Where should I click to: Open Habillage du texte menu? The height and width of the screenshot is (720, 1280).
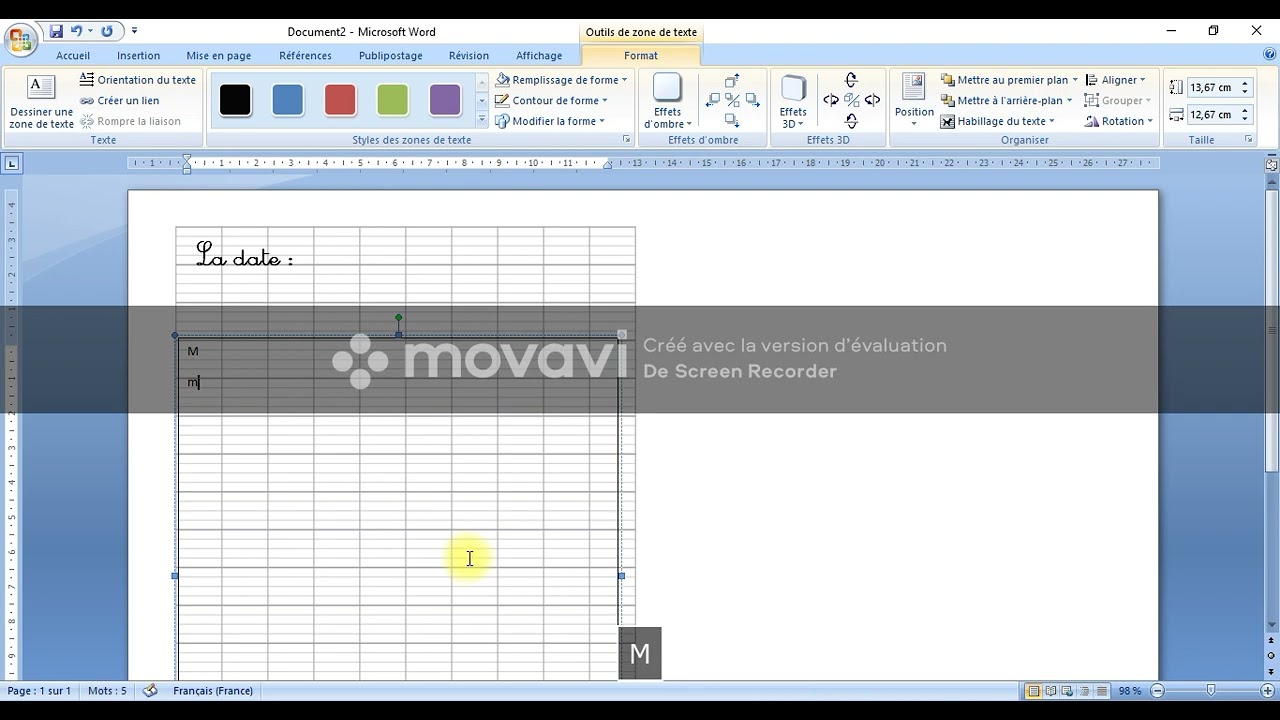click(x=998, y=122)
